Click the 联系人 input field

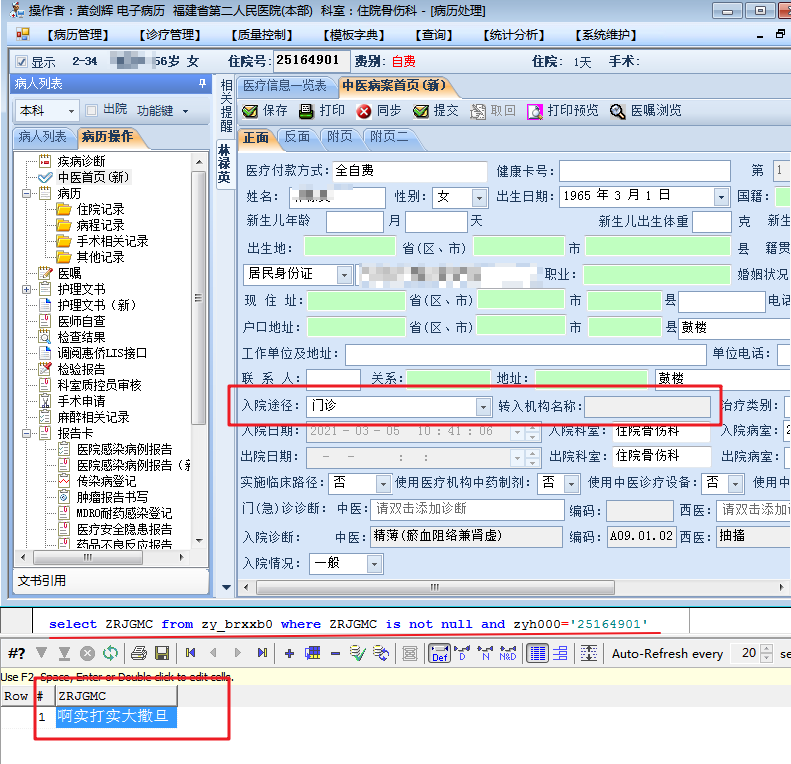(333, 379)
